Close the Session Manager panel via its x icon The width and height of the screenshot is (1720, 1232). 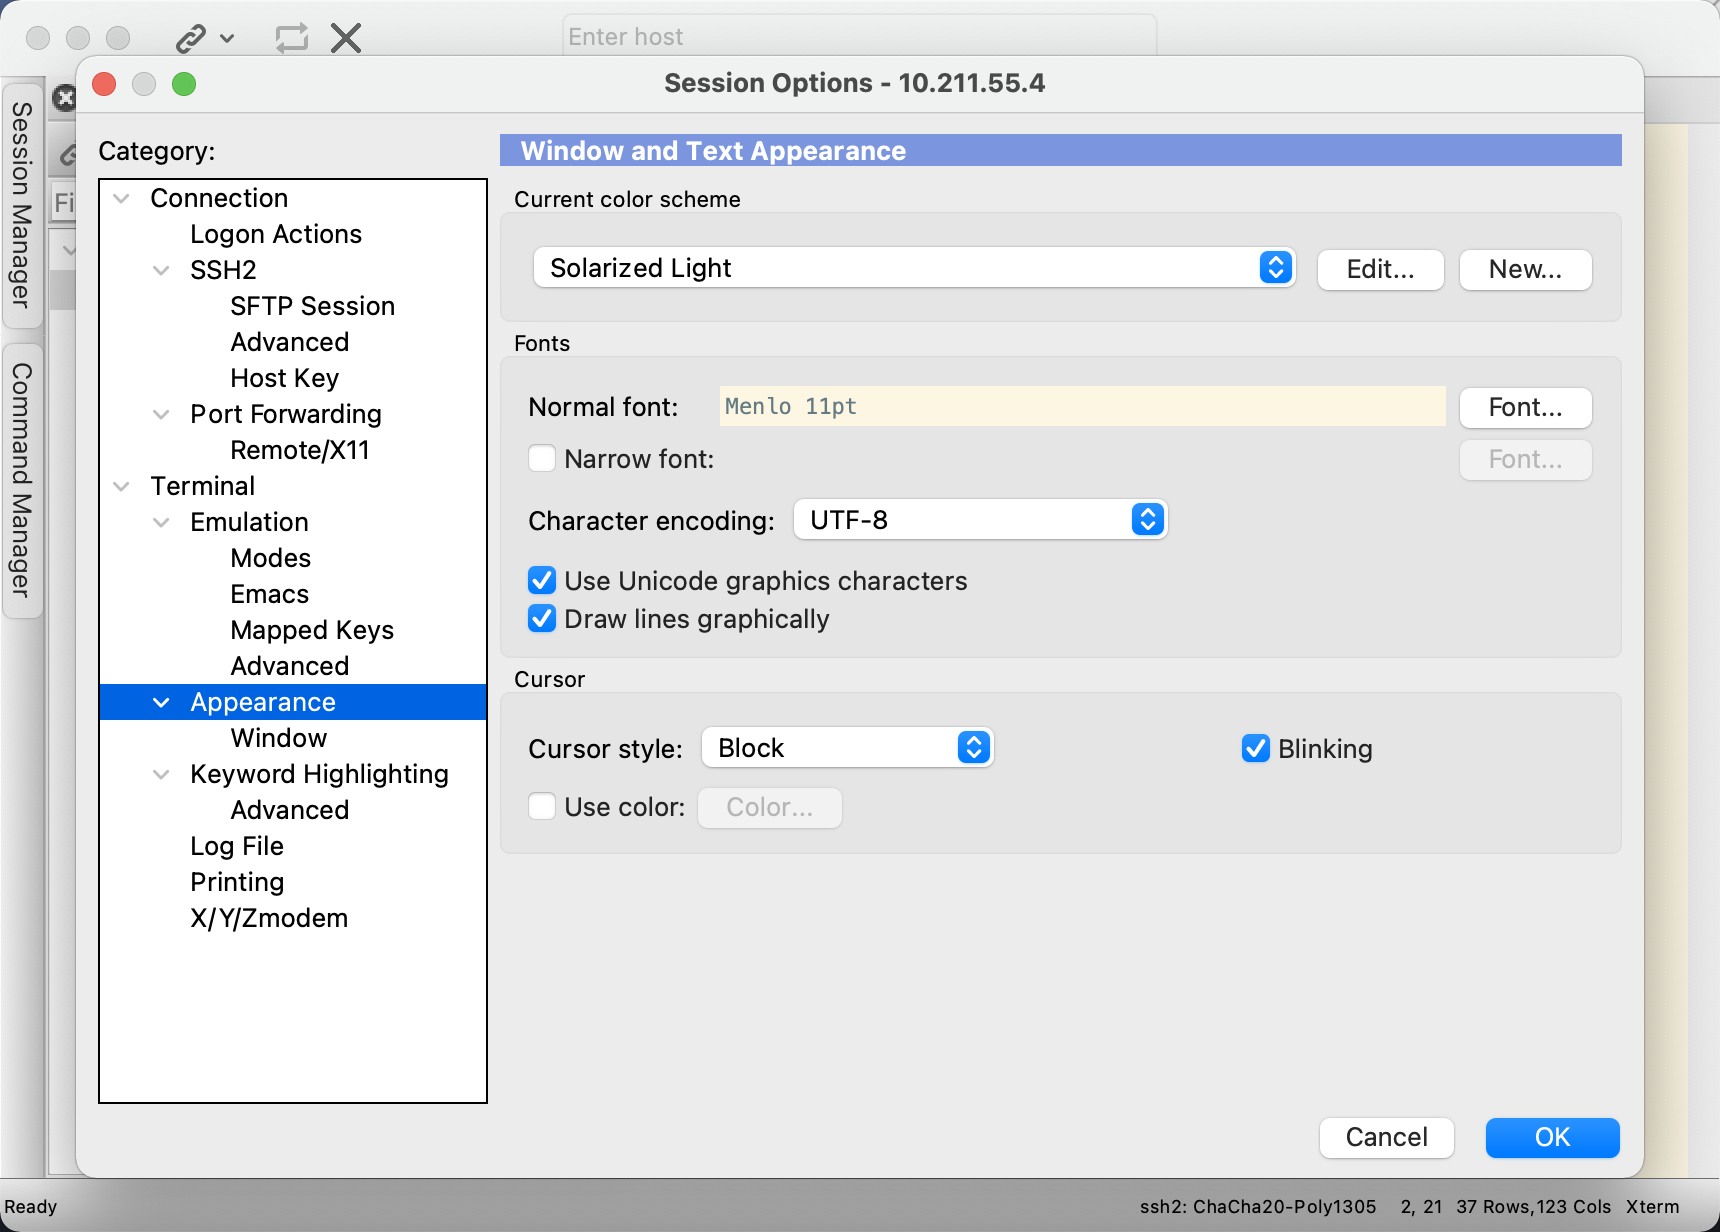tap(64, 98)
